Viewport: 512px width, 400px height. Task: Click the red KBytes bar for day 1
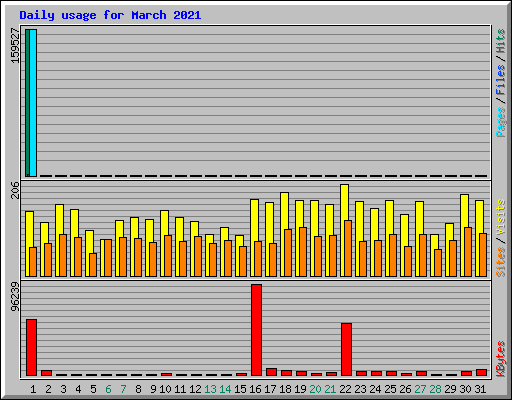click(x=31, y=347)
